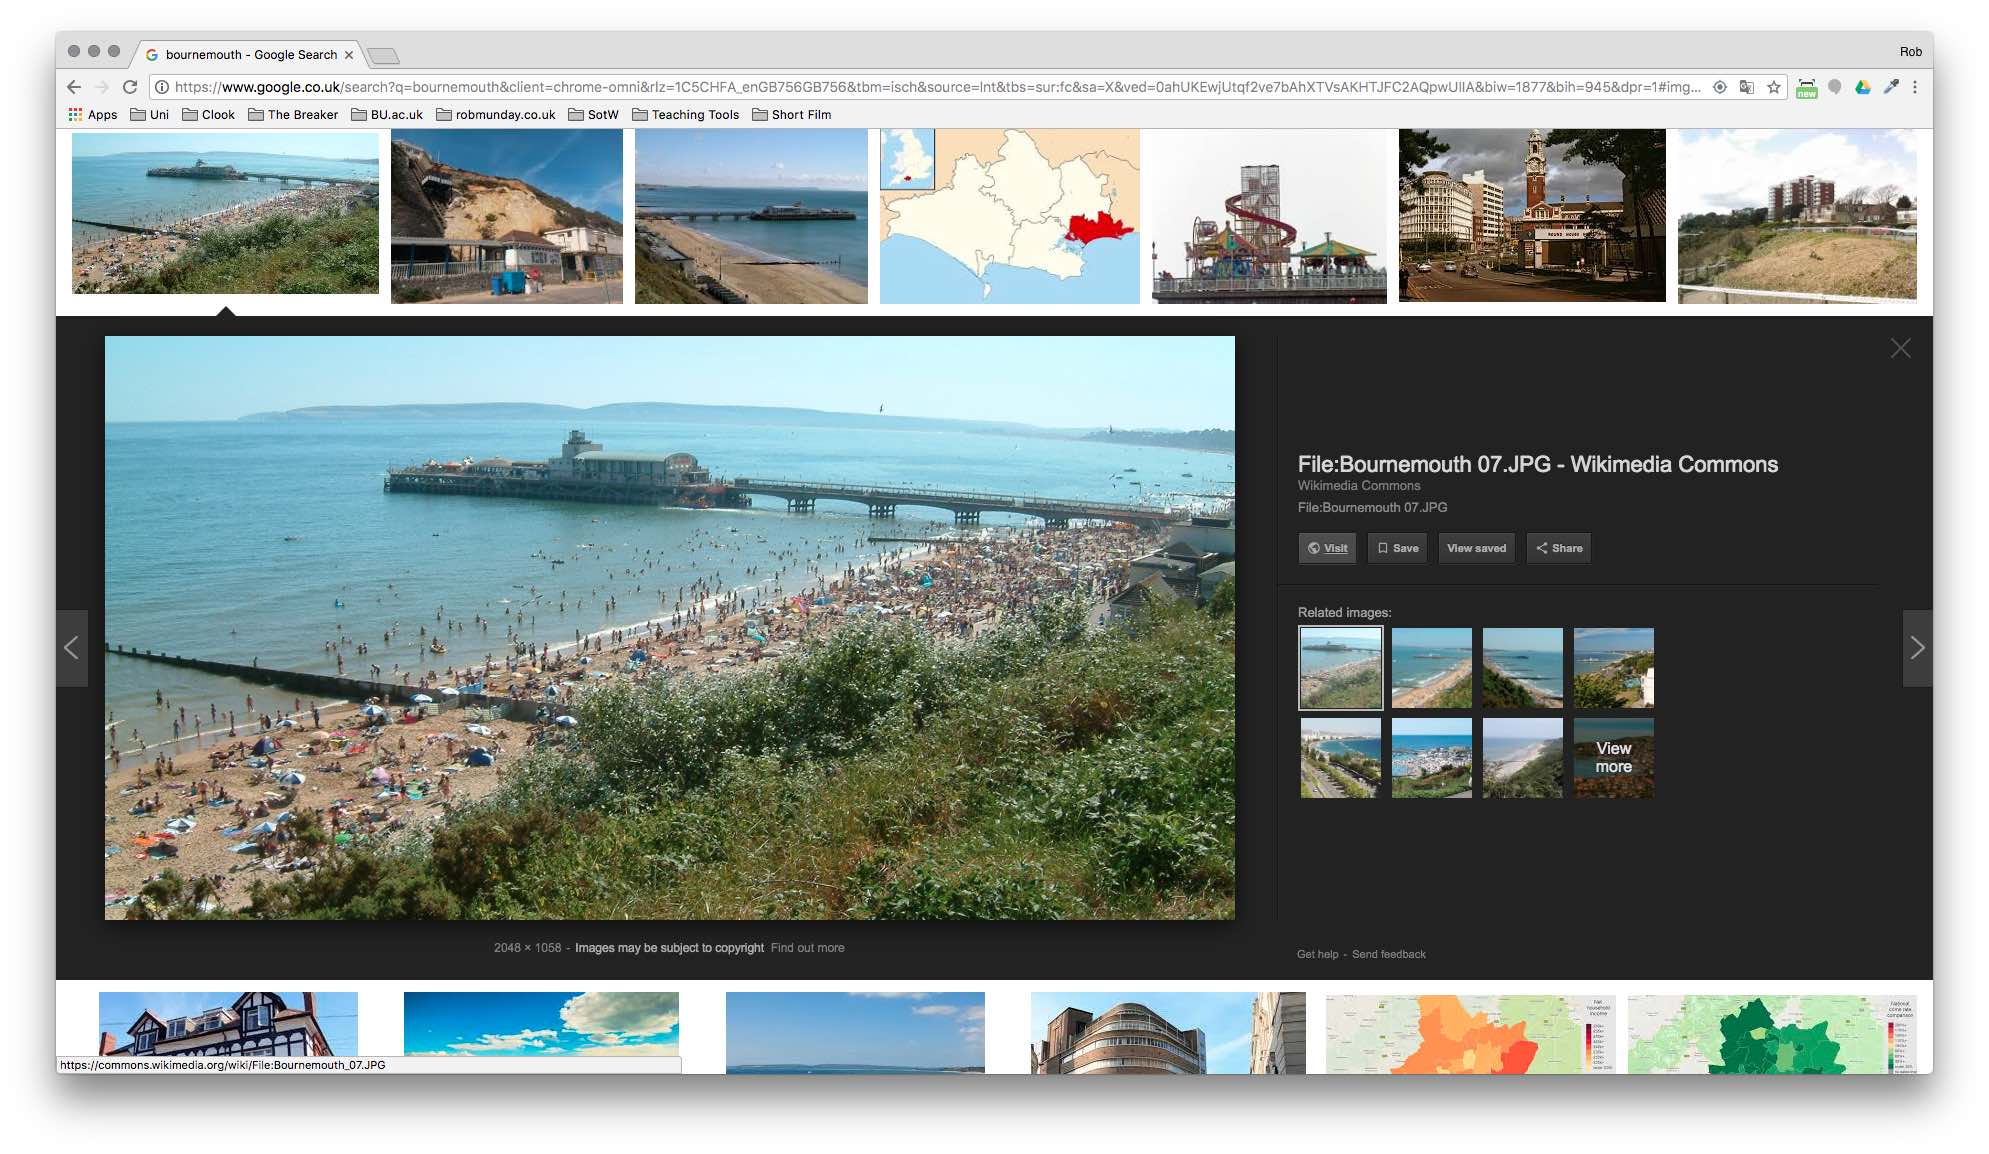Toggle to next image with right arrow
The image size is (1989, 1154).
pyautogui.click(x=1916, y=648)
